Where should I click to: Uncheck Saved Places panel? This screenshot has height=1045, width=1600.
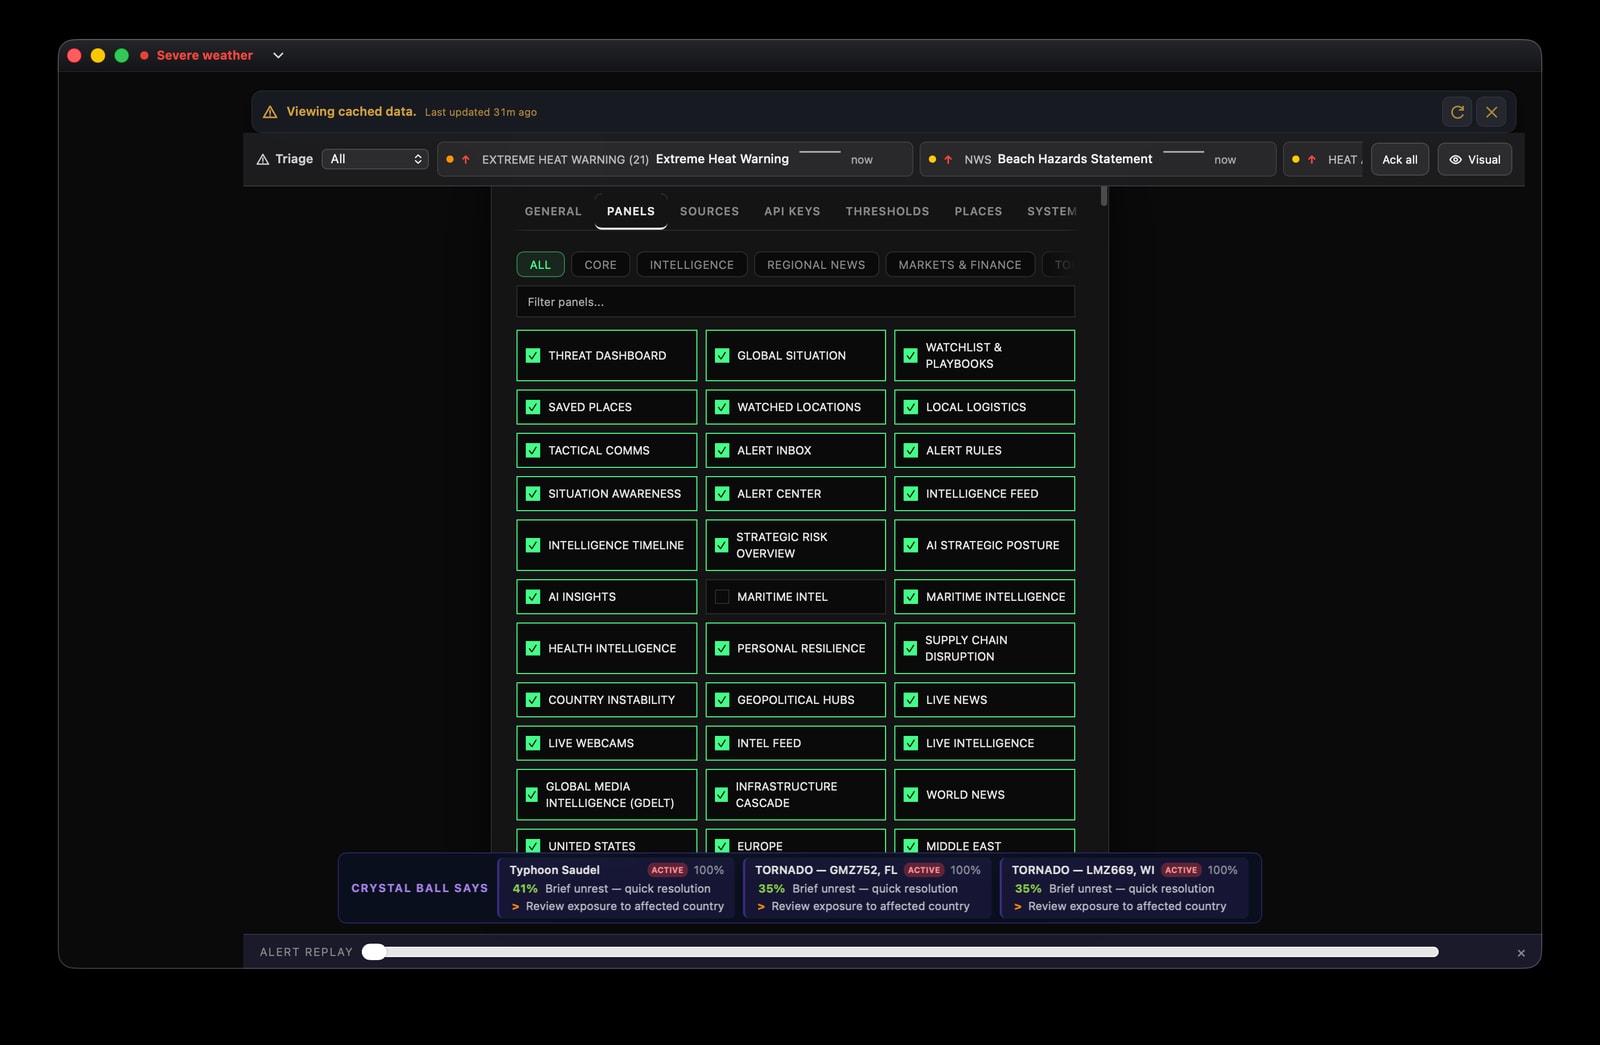click(x=533, y=407)
